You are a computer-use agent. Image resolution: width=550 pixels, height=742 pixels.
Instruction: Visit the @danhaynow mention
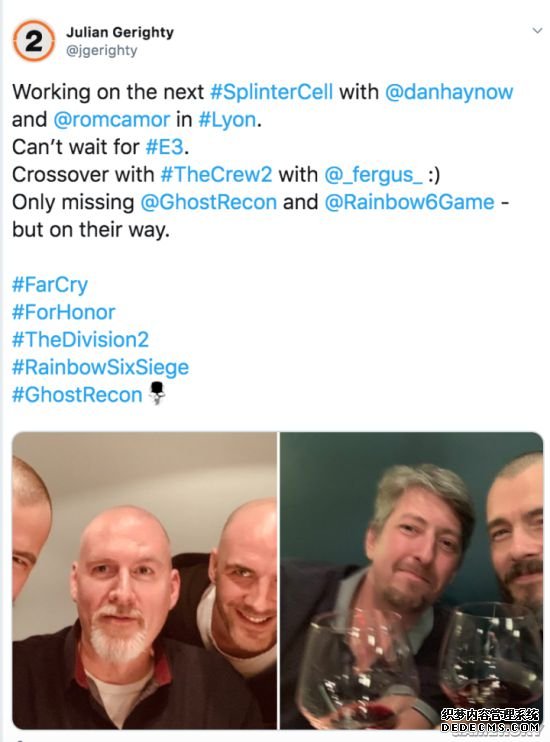[x=449, y=92]
